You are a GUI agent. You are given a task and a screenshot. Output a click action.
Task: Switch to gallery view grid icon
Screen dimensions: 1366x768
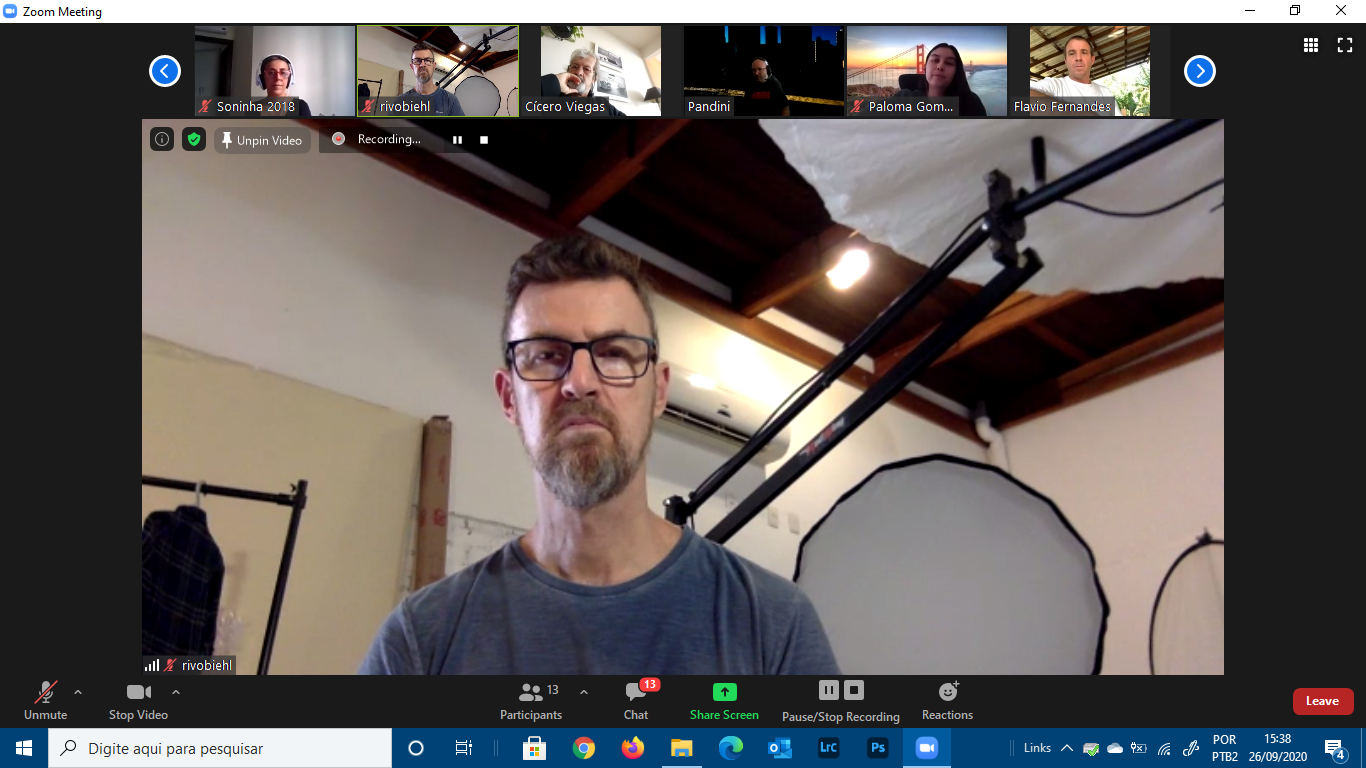(x=1310, y=45)
